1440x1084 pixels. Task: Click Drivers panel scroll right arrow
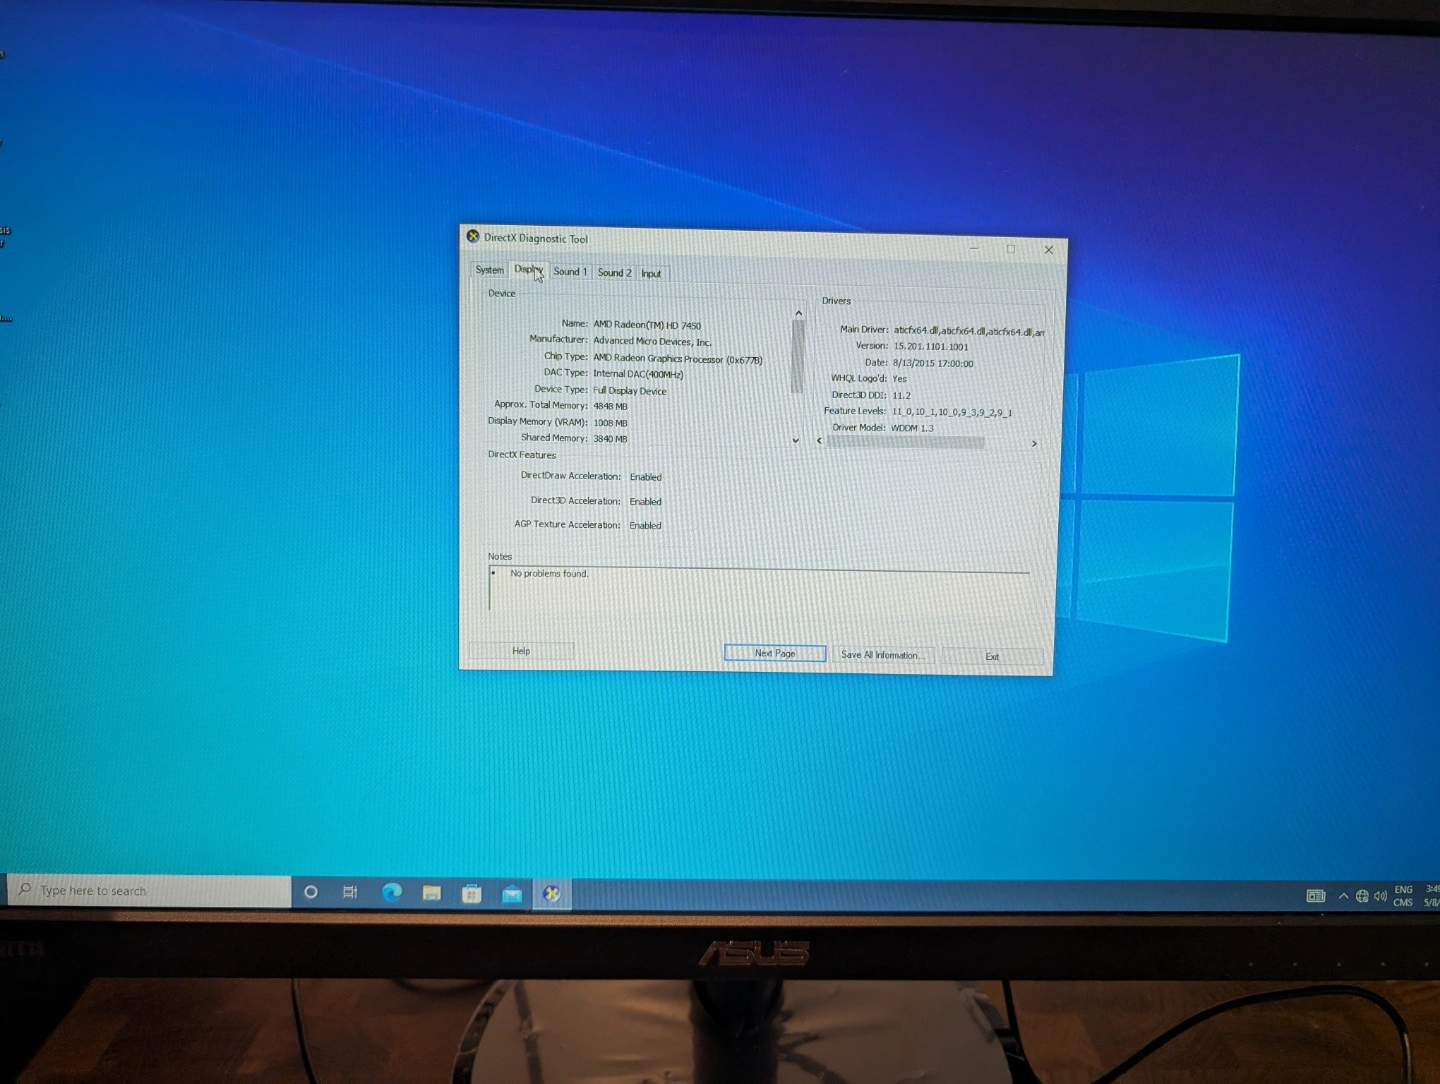click(x=1034, y=443)
